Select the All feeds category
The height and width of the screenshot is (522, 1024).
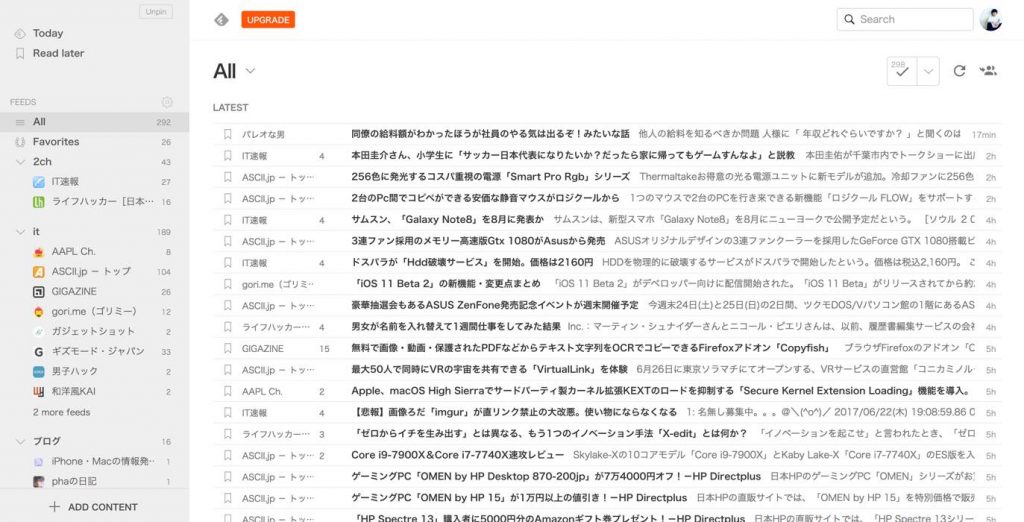pyautogui.click(x=95, y=122)
